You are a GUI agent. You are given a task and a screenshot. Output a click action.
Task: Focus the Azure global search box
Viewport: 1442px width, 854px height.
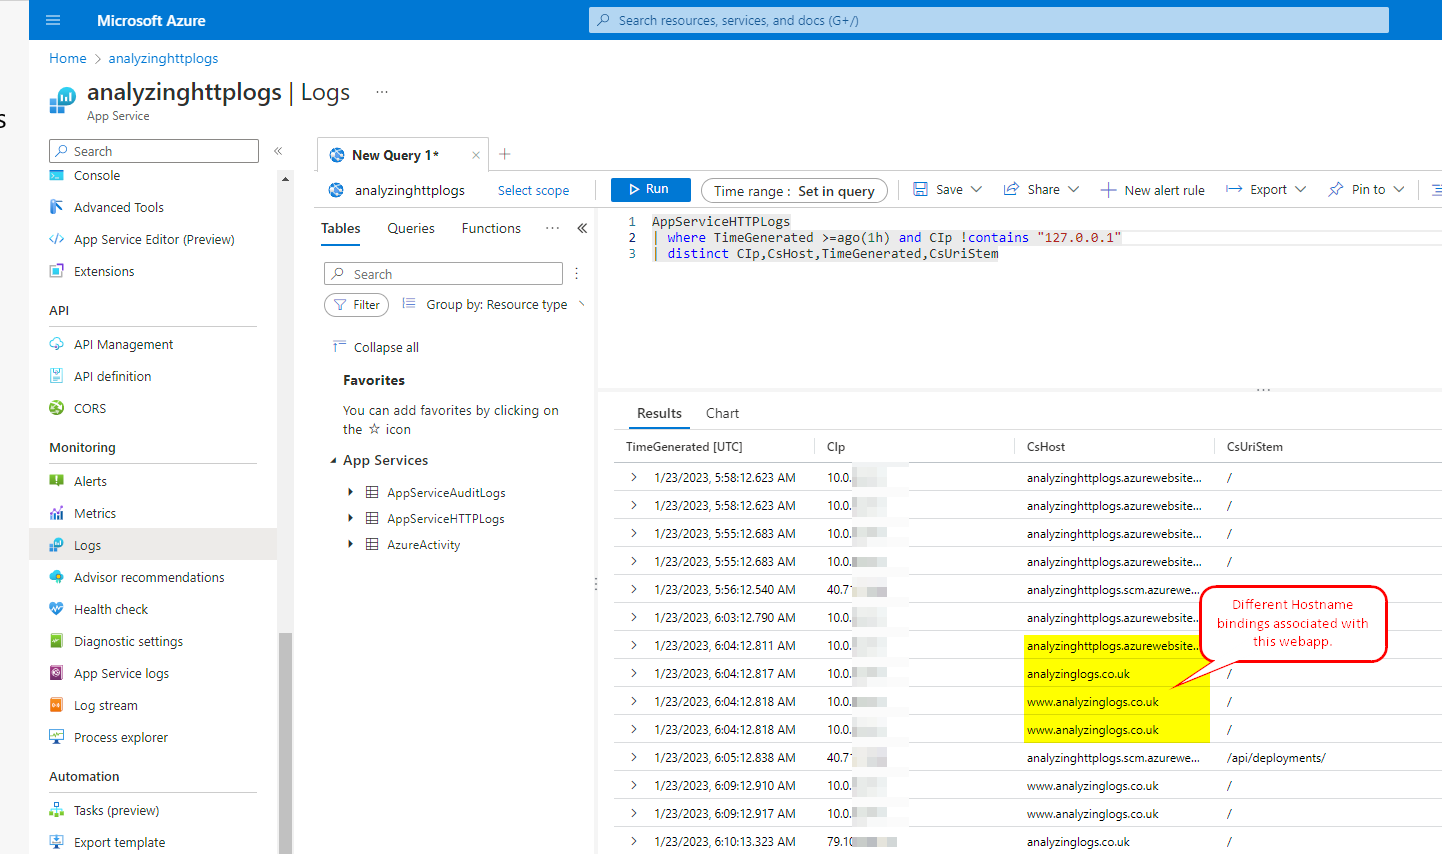988,20
